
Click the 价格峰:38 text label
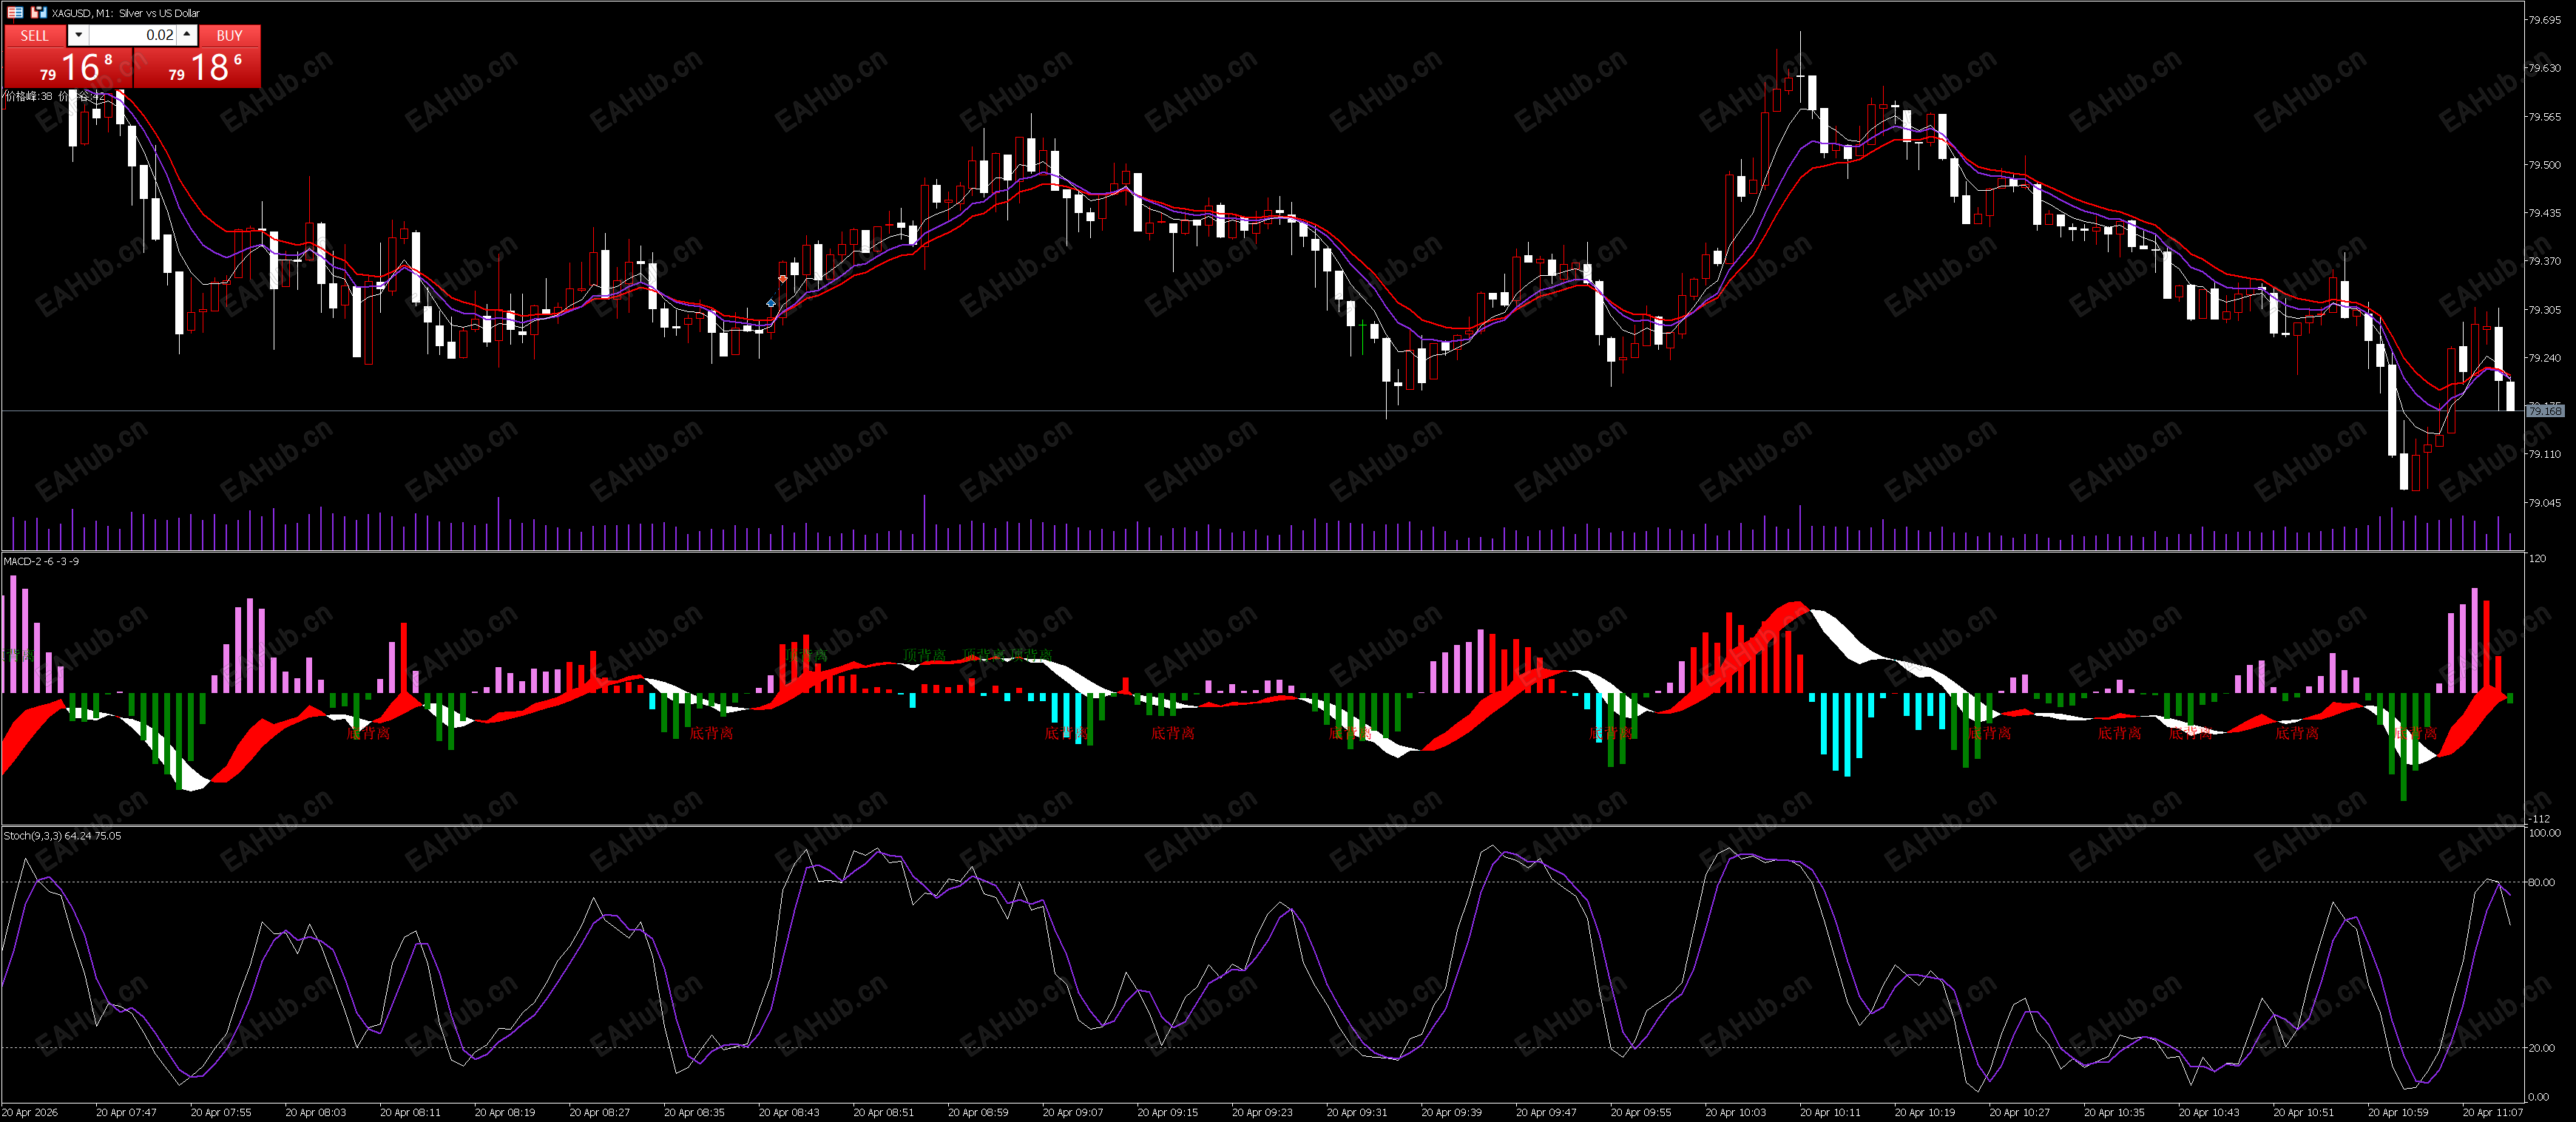point(28,96)
